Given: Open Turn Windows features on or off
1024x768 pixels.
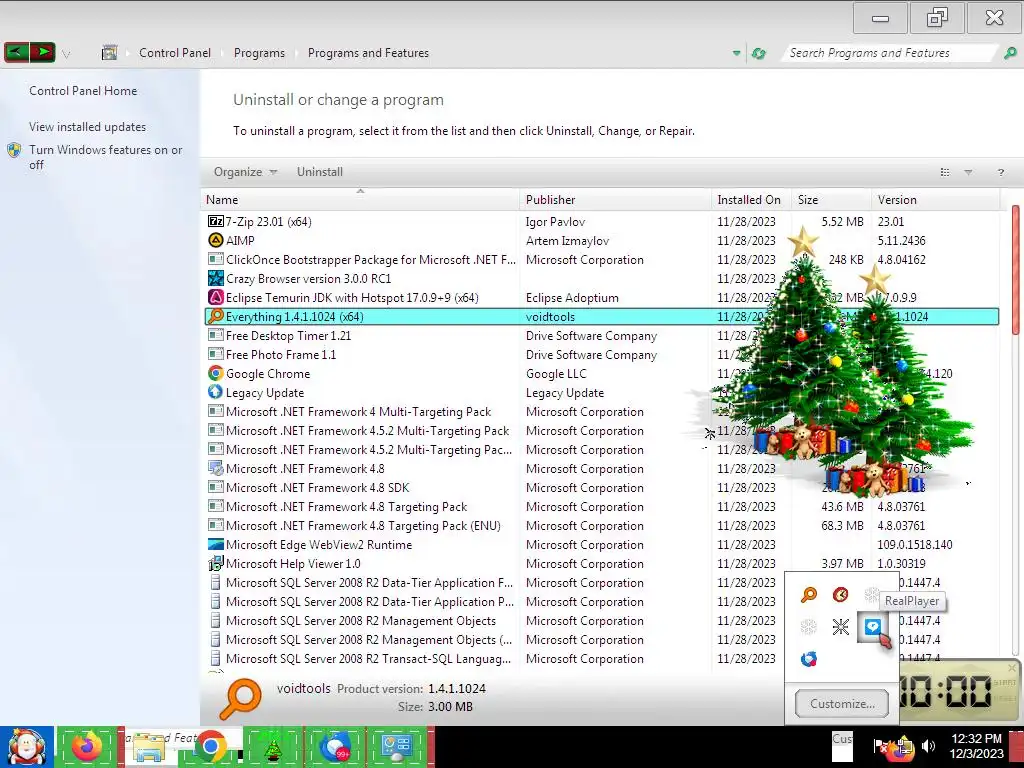Looking at the screenshot, I should tap(105, 157).
